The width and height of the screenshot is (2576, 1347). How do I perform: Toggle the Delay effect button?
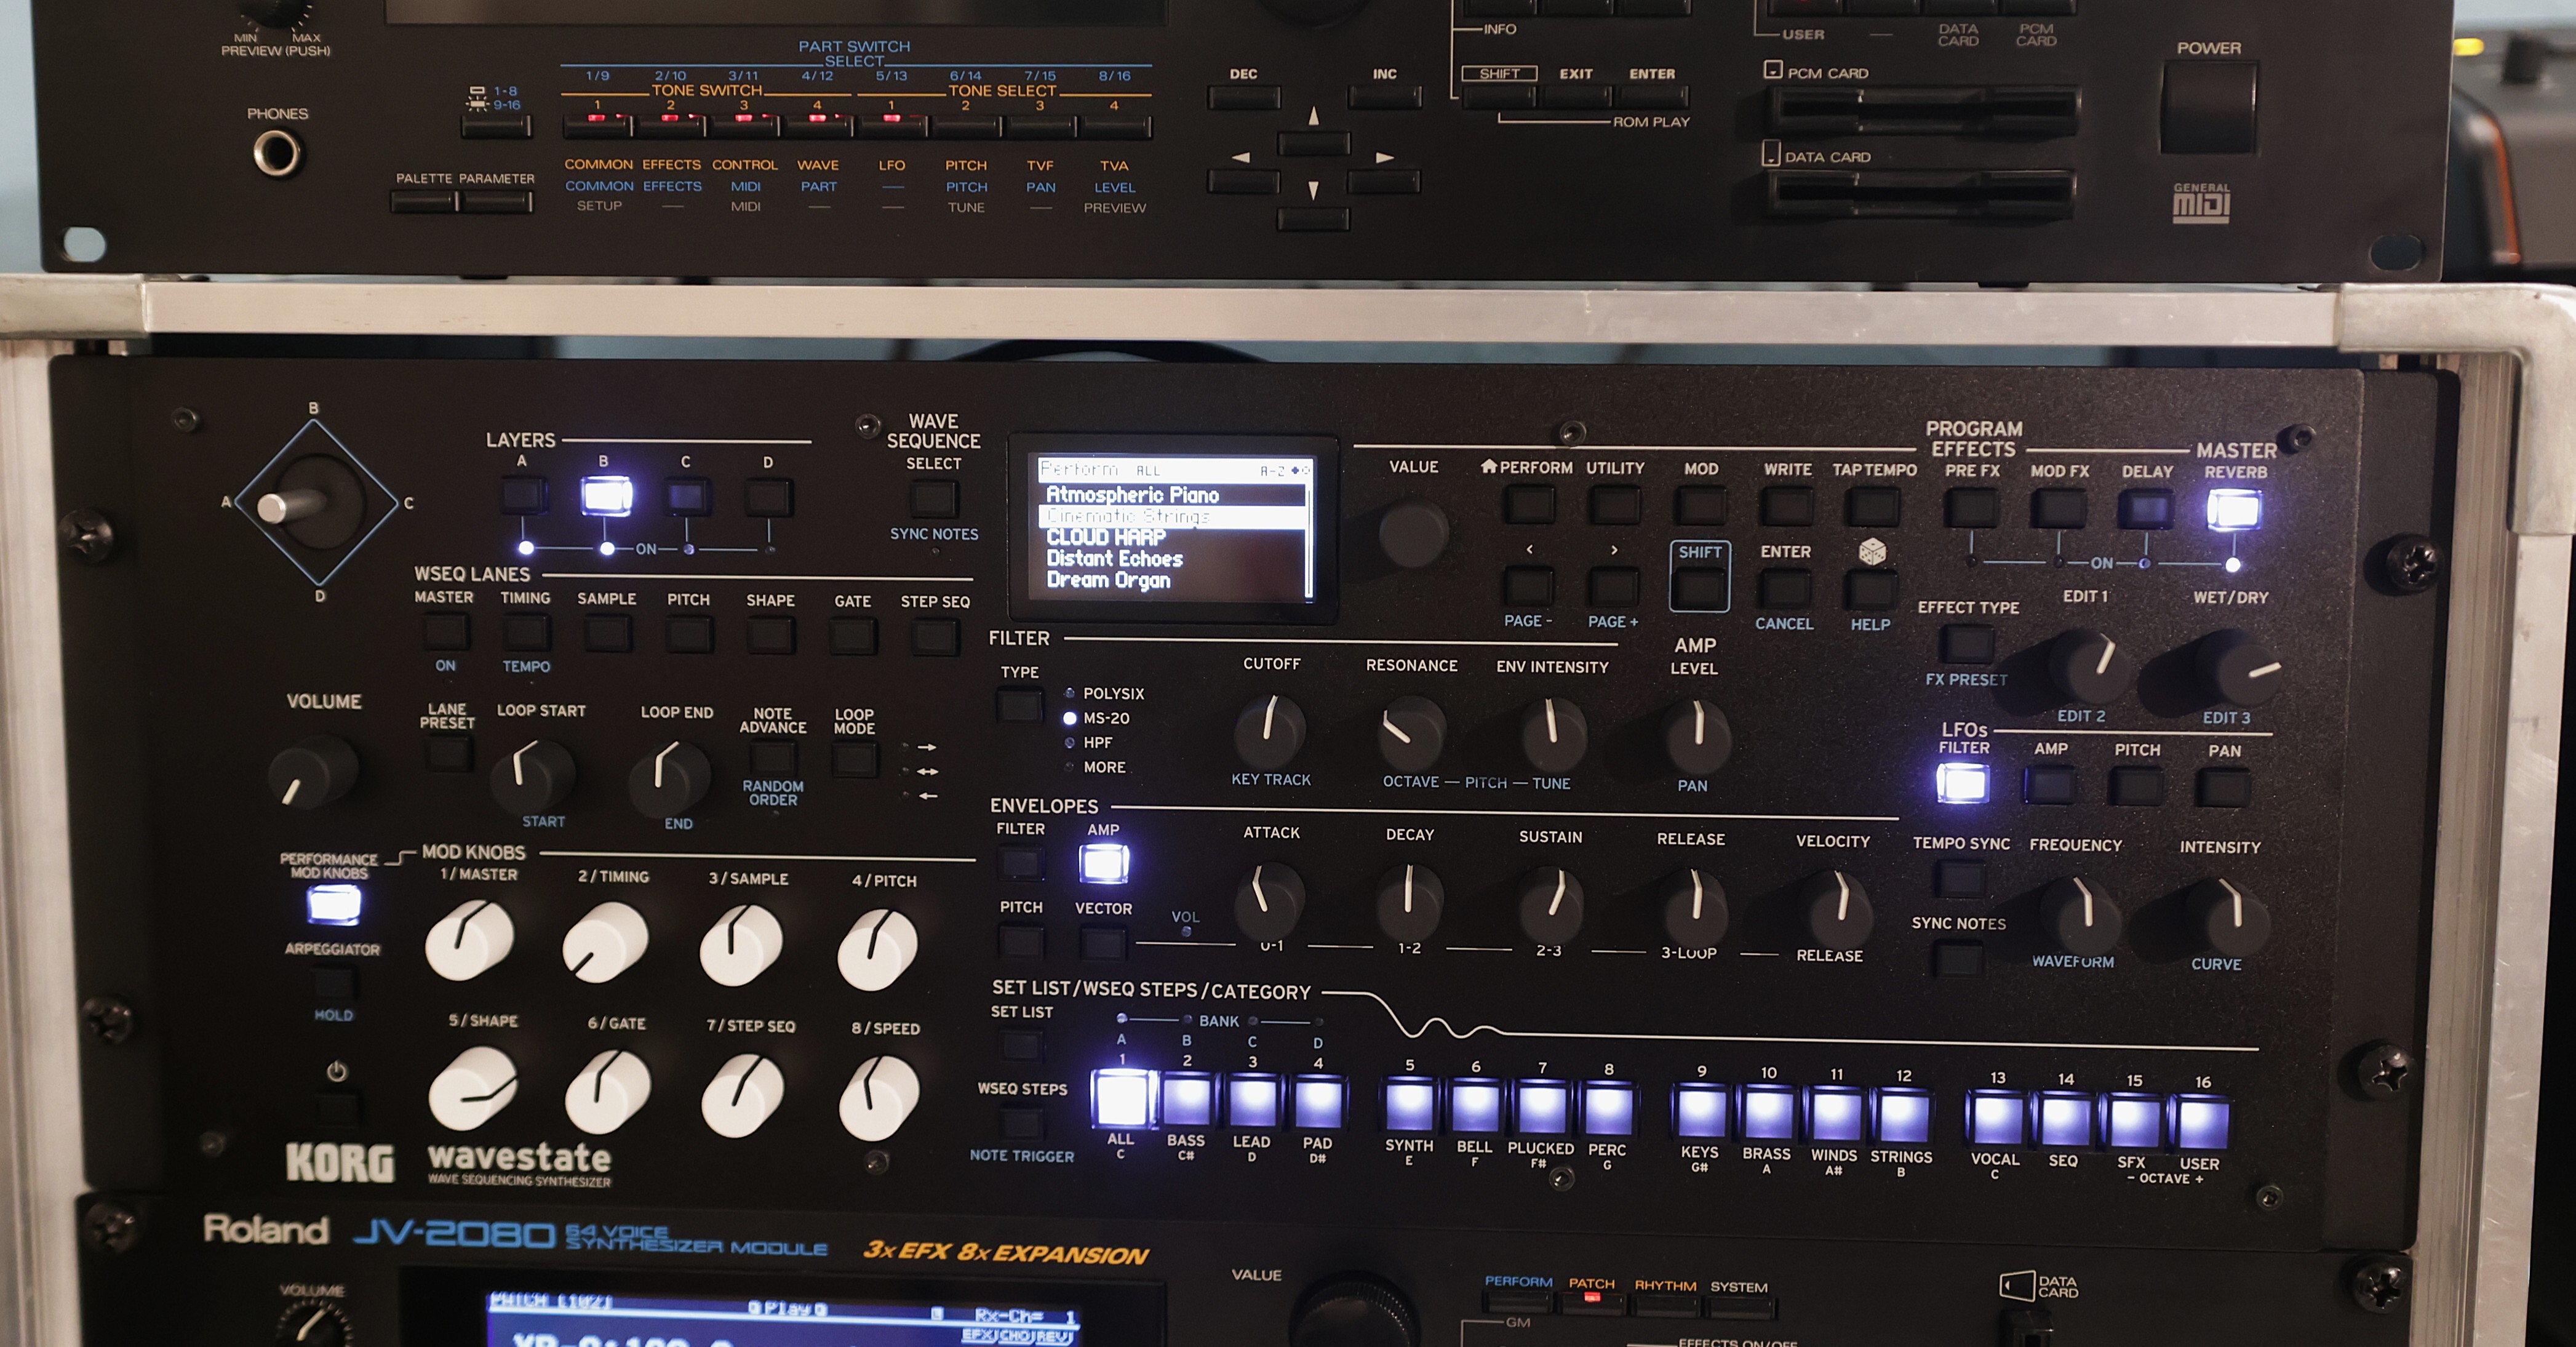tap(2146, 509)
